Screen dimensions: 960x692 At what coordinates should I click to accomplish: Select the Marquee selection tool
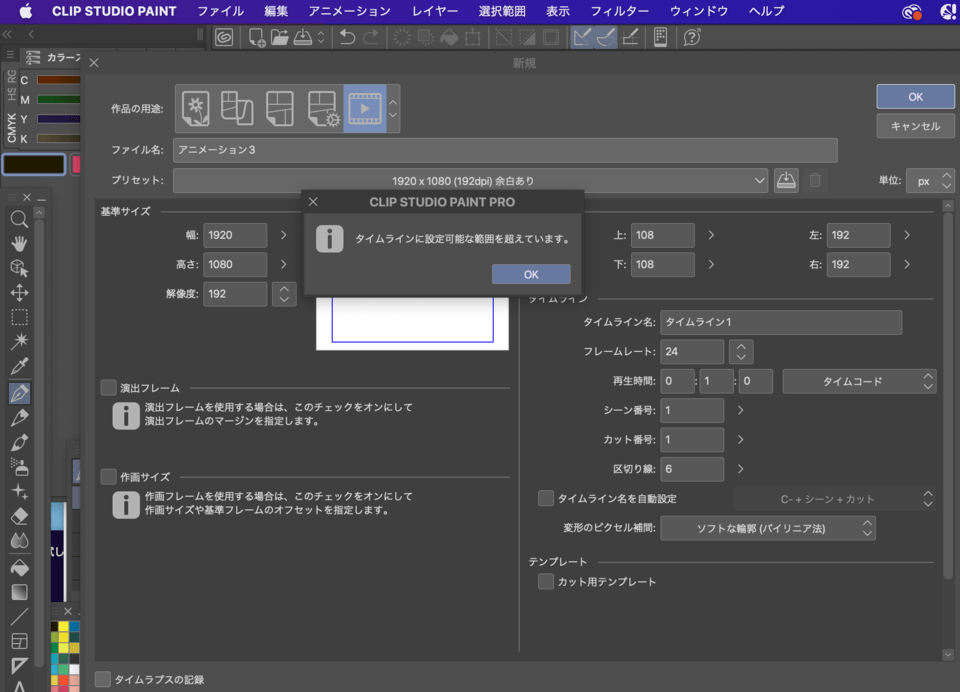18,317
